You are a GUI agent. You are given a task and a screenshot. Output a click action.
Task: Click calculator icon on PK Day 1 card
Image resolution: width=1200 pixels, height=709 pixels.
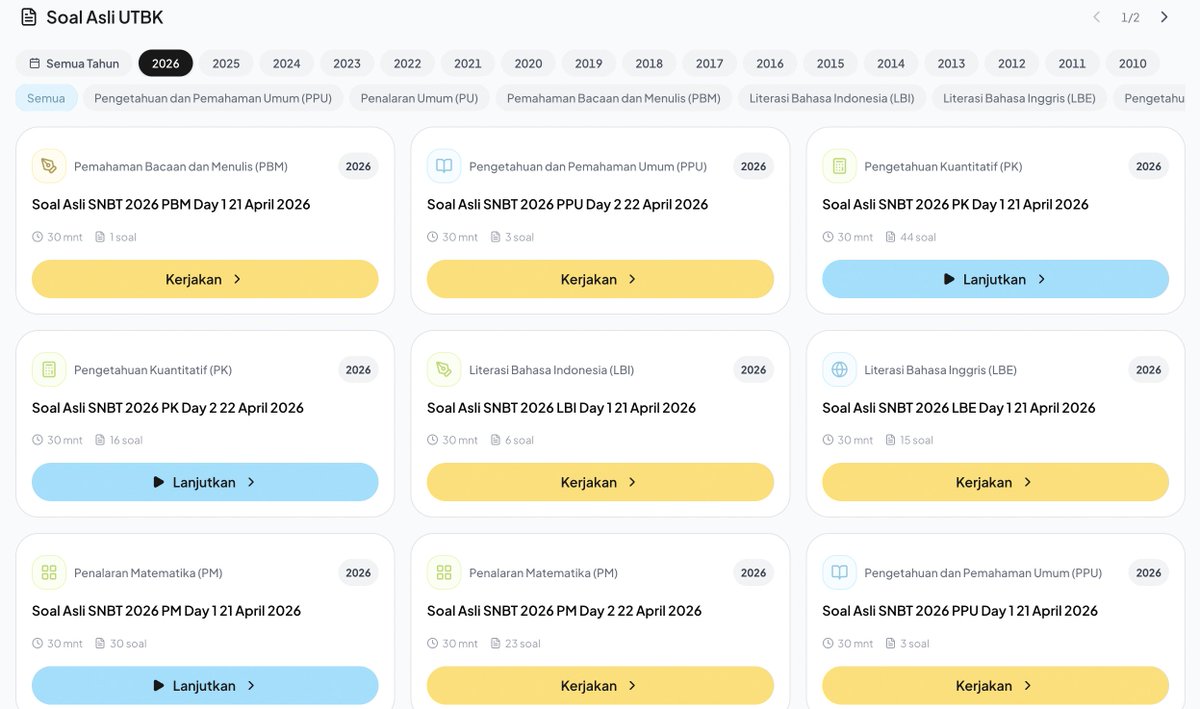coord(839,166)
